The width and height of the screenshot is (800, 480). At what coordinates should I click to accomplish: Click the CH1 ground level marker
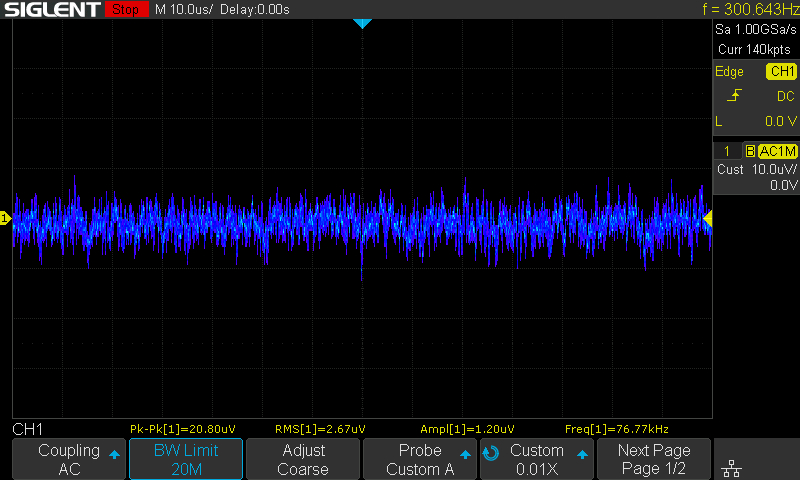coord(5,218)
